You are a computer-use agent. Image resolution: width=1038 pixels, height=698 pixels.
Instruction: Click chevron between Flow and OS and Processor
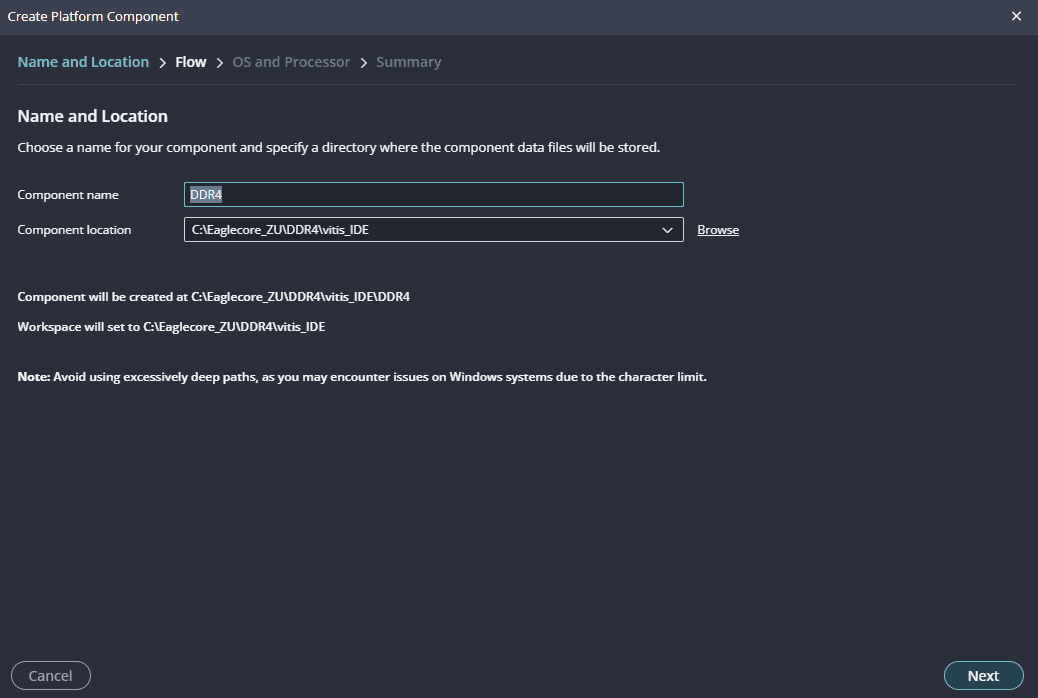[x=219, y=62]
